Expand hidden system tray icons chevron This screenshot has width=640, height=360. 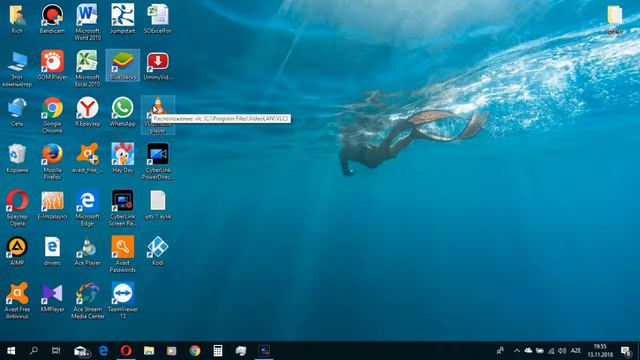pos(517,351)
